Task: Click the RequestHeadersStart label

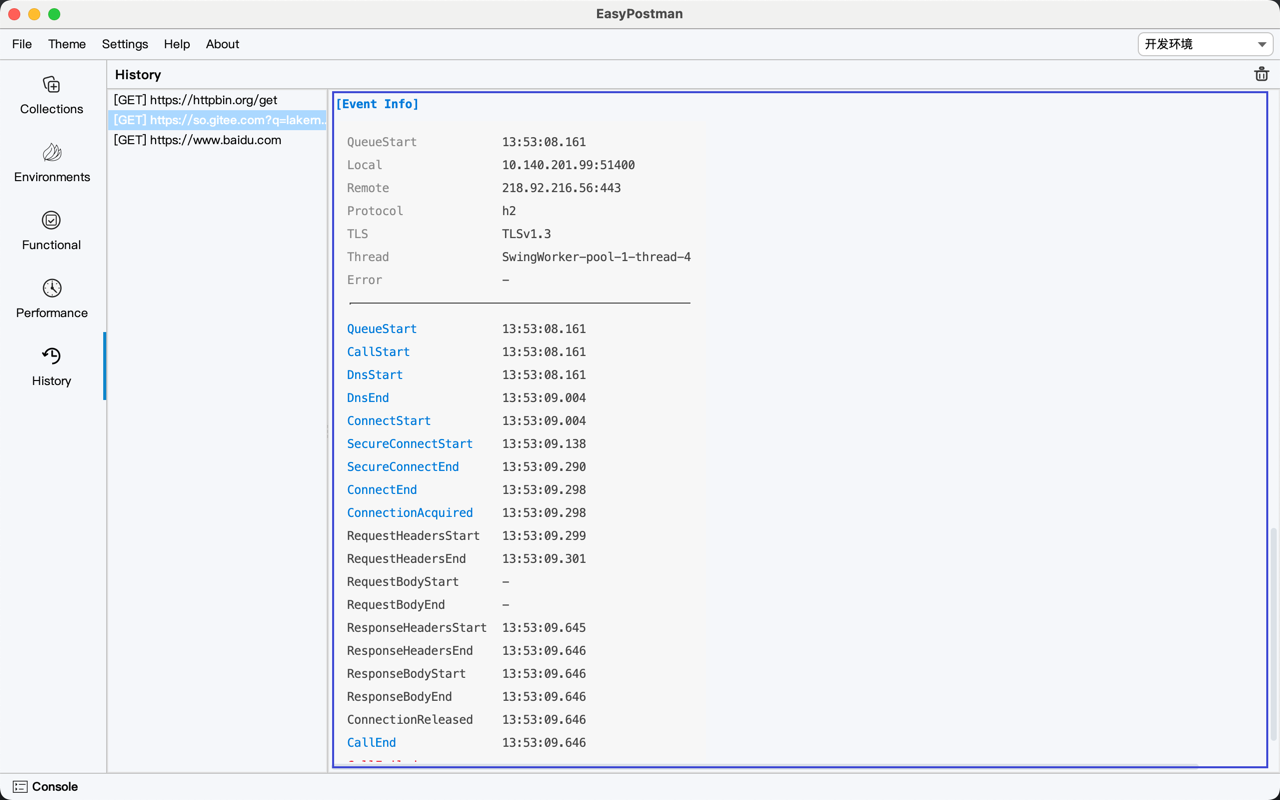Action: pyautogui.click(x=413, y=536)
